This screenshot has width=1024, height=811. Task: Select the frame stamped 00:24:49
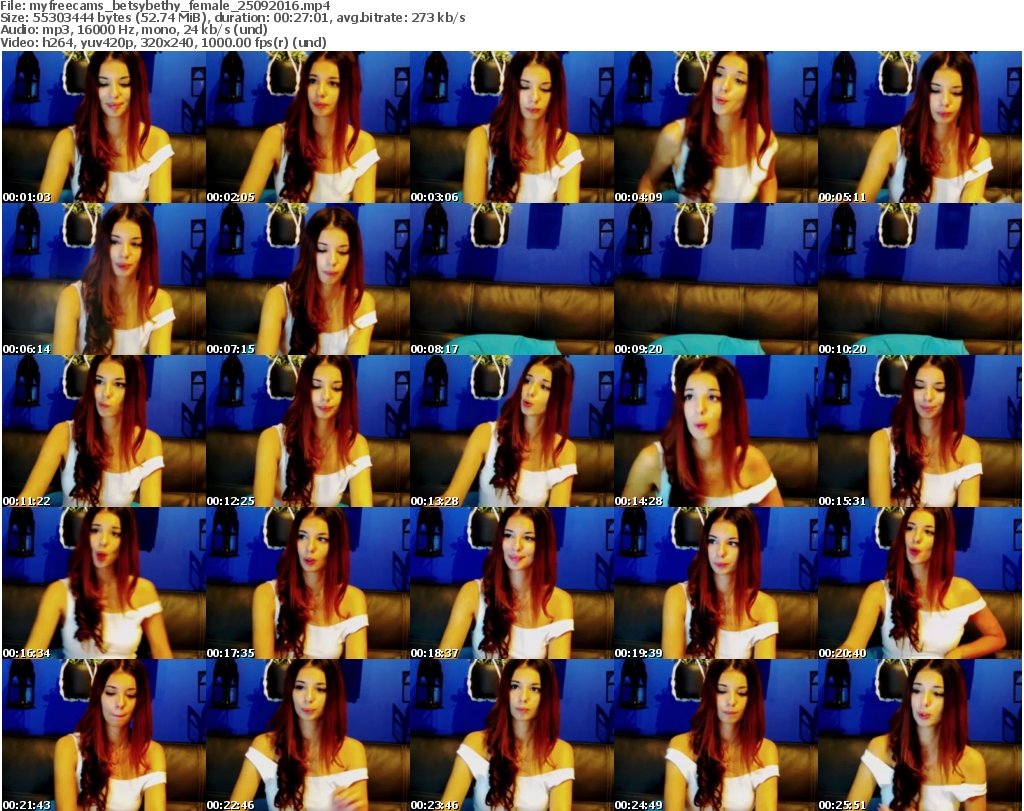[x=716, y=735]
